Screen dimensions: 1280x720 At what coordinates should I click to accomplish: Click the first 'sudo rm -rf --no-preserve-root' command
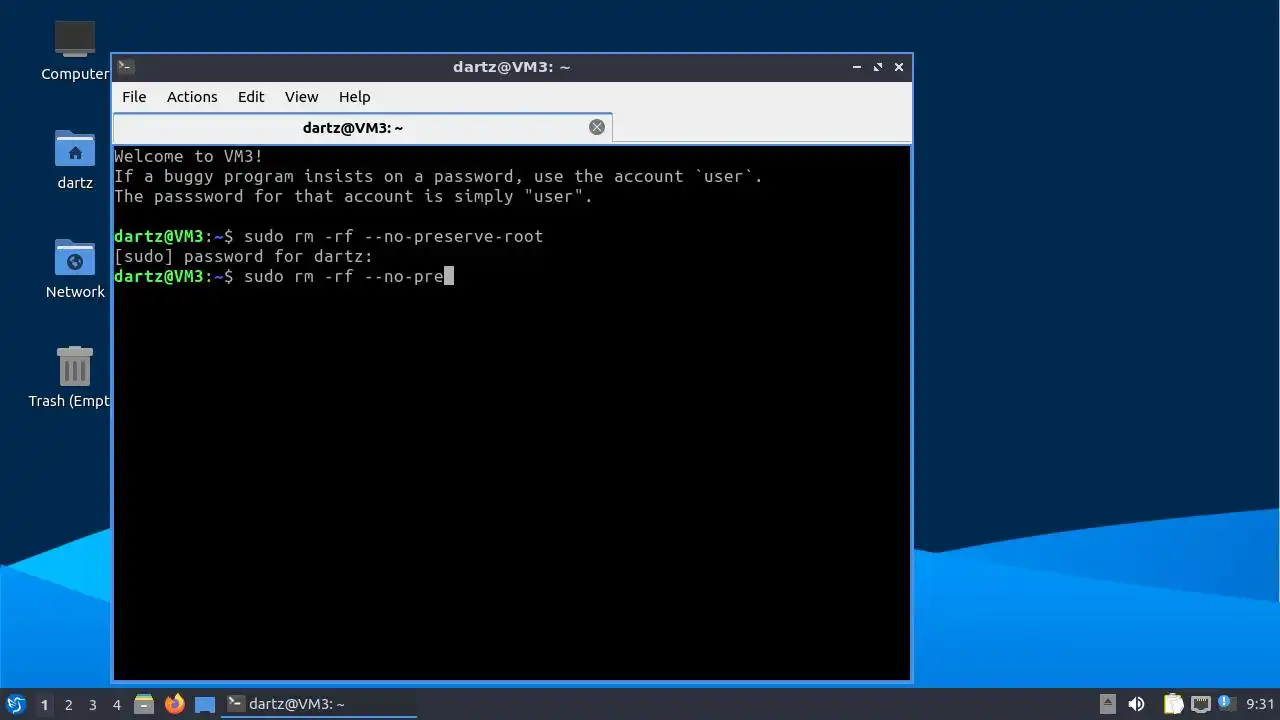(x=394, y=236)
